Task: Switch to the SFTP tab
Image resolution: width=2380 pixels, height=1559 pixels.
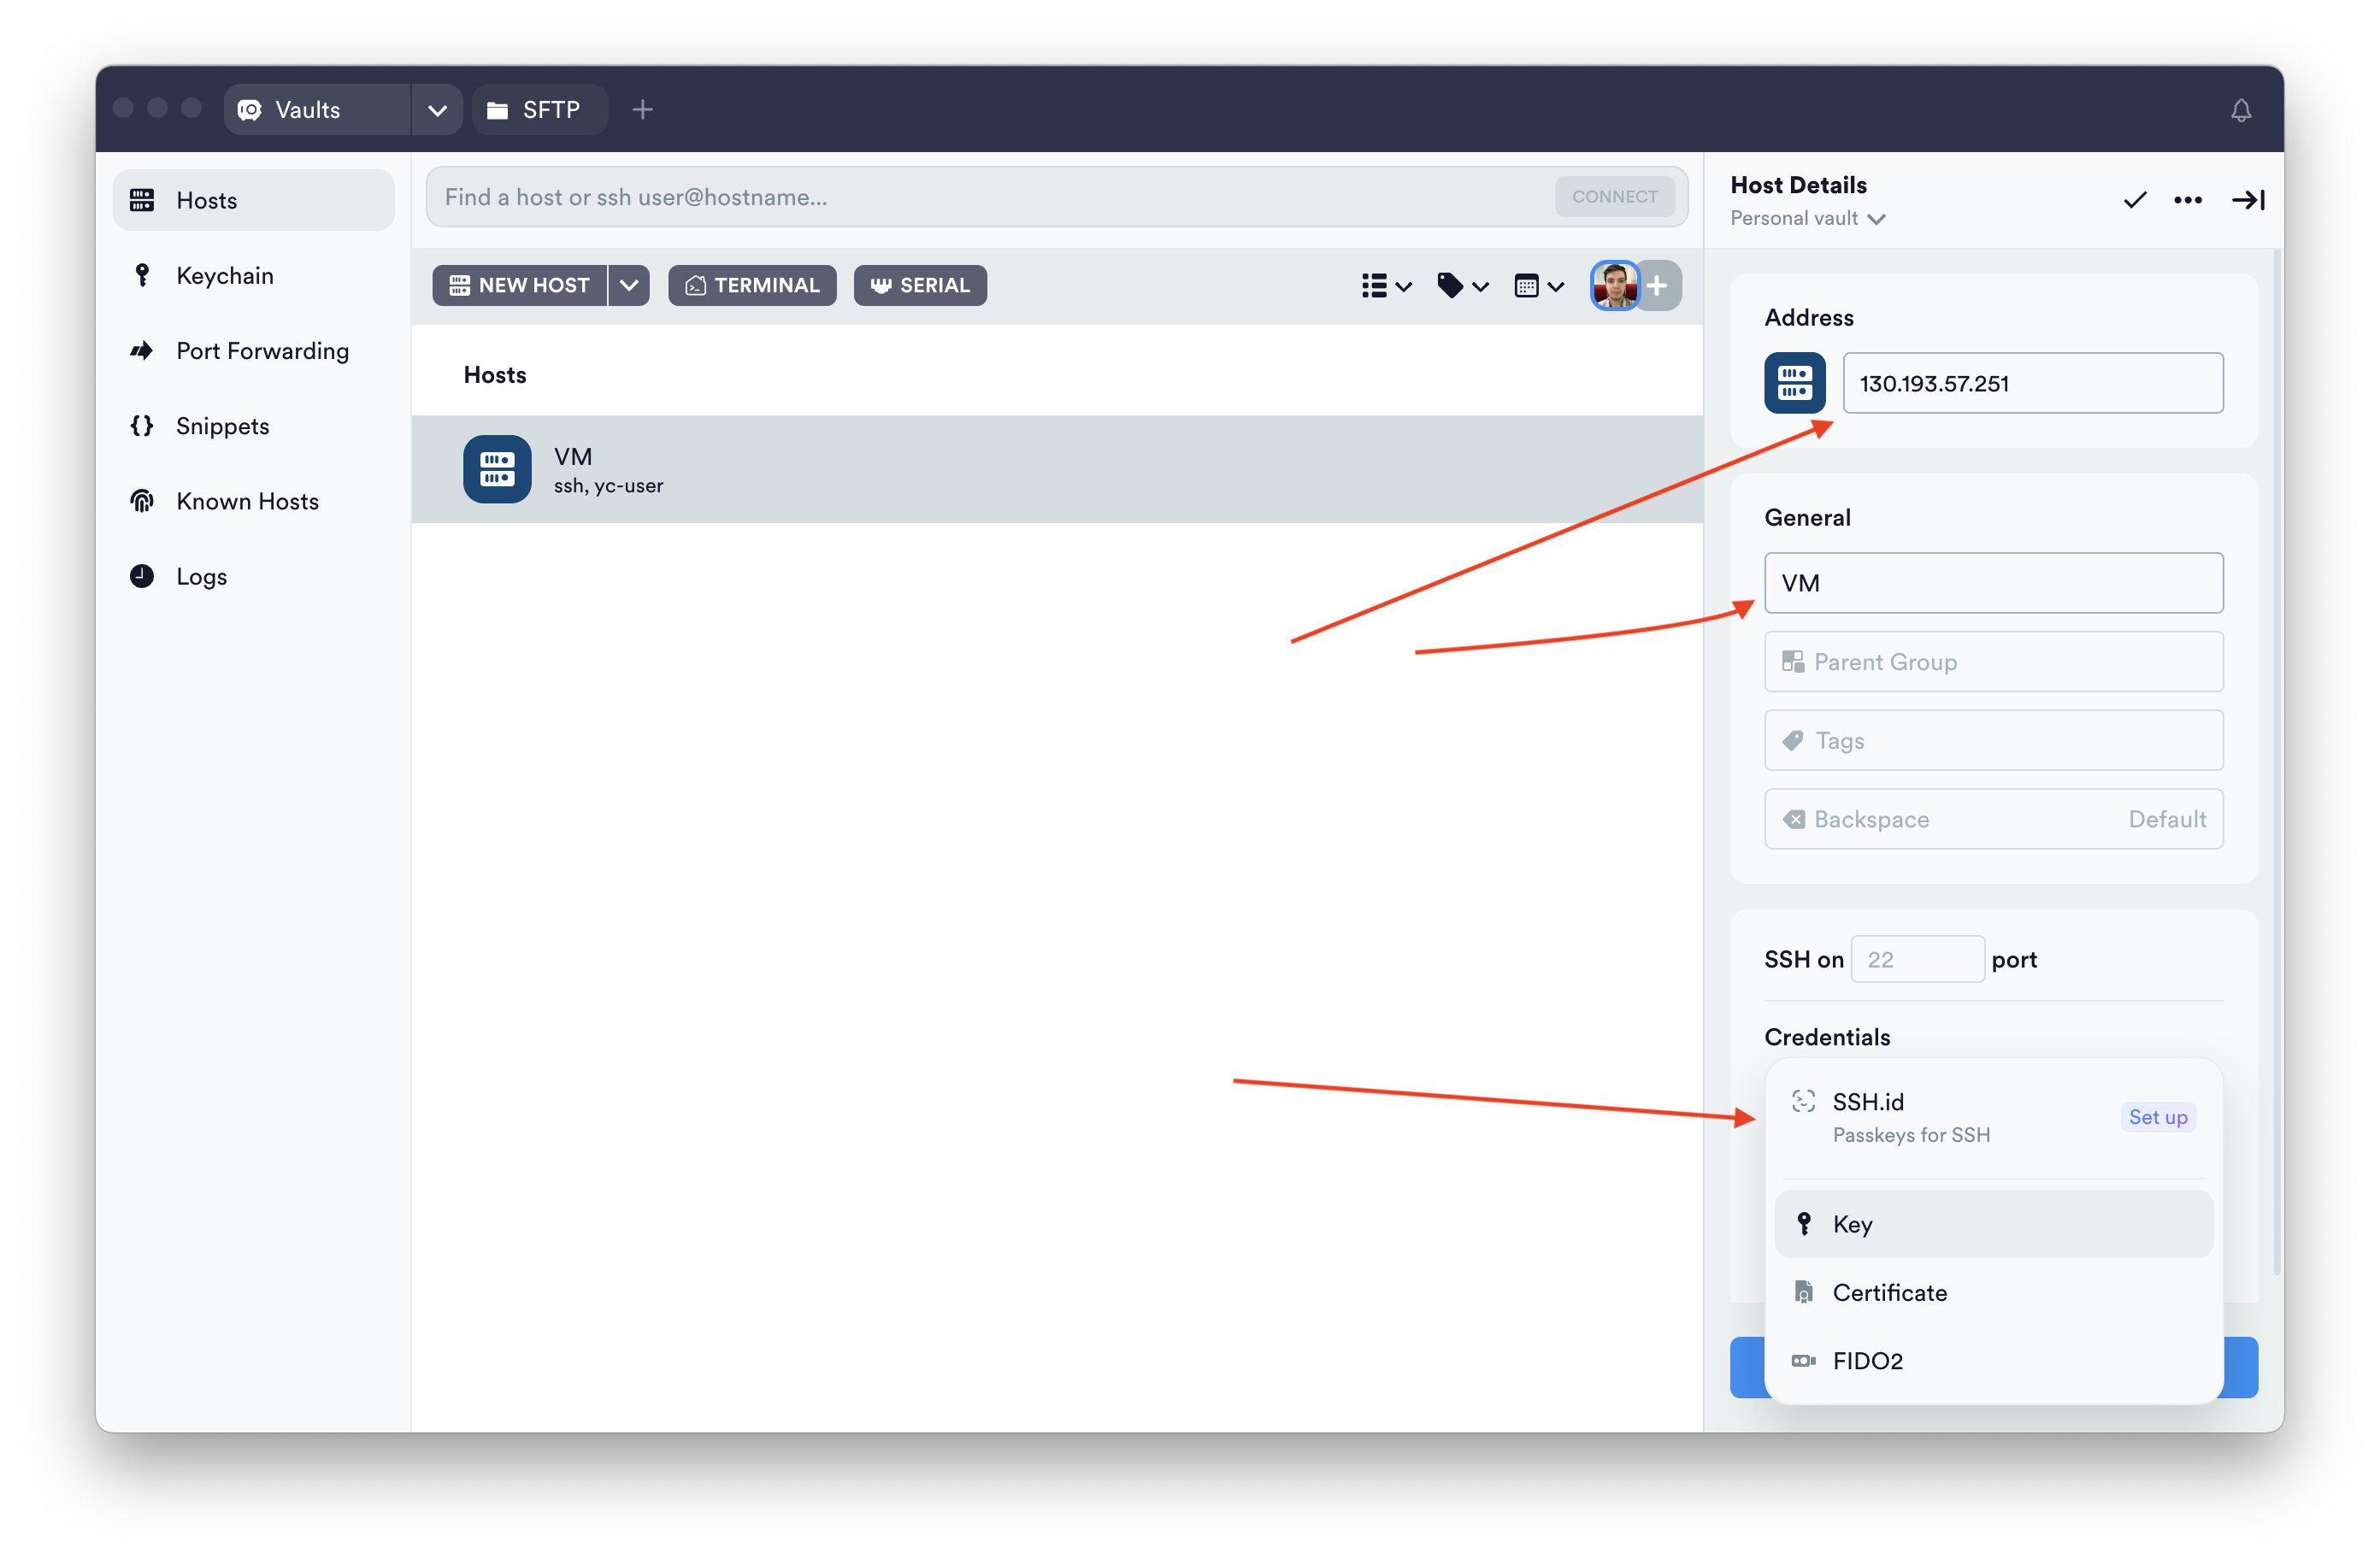Action: pos(537,110)
